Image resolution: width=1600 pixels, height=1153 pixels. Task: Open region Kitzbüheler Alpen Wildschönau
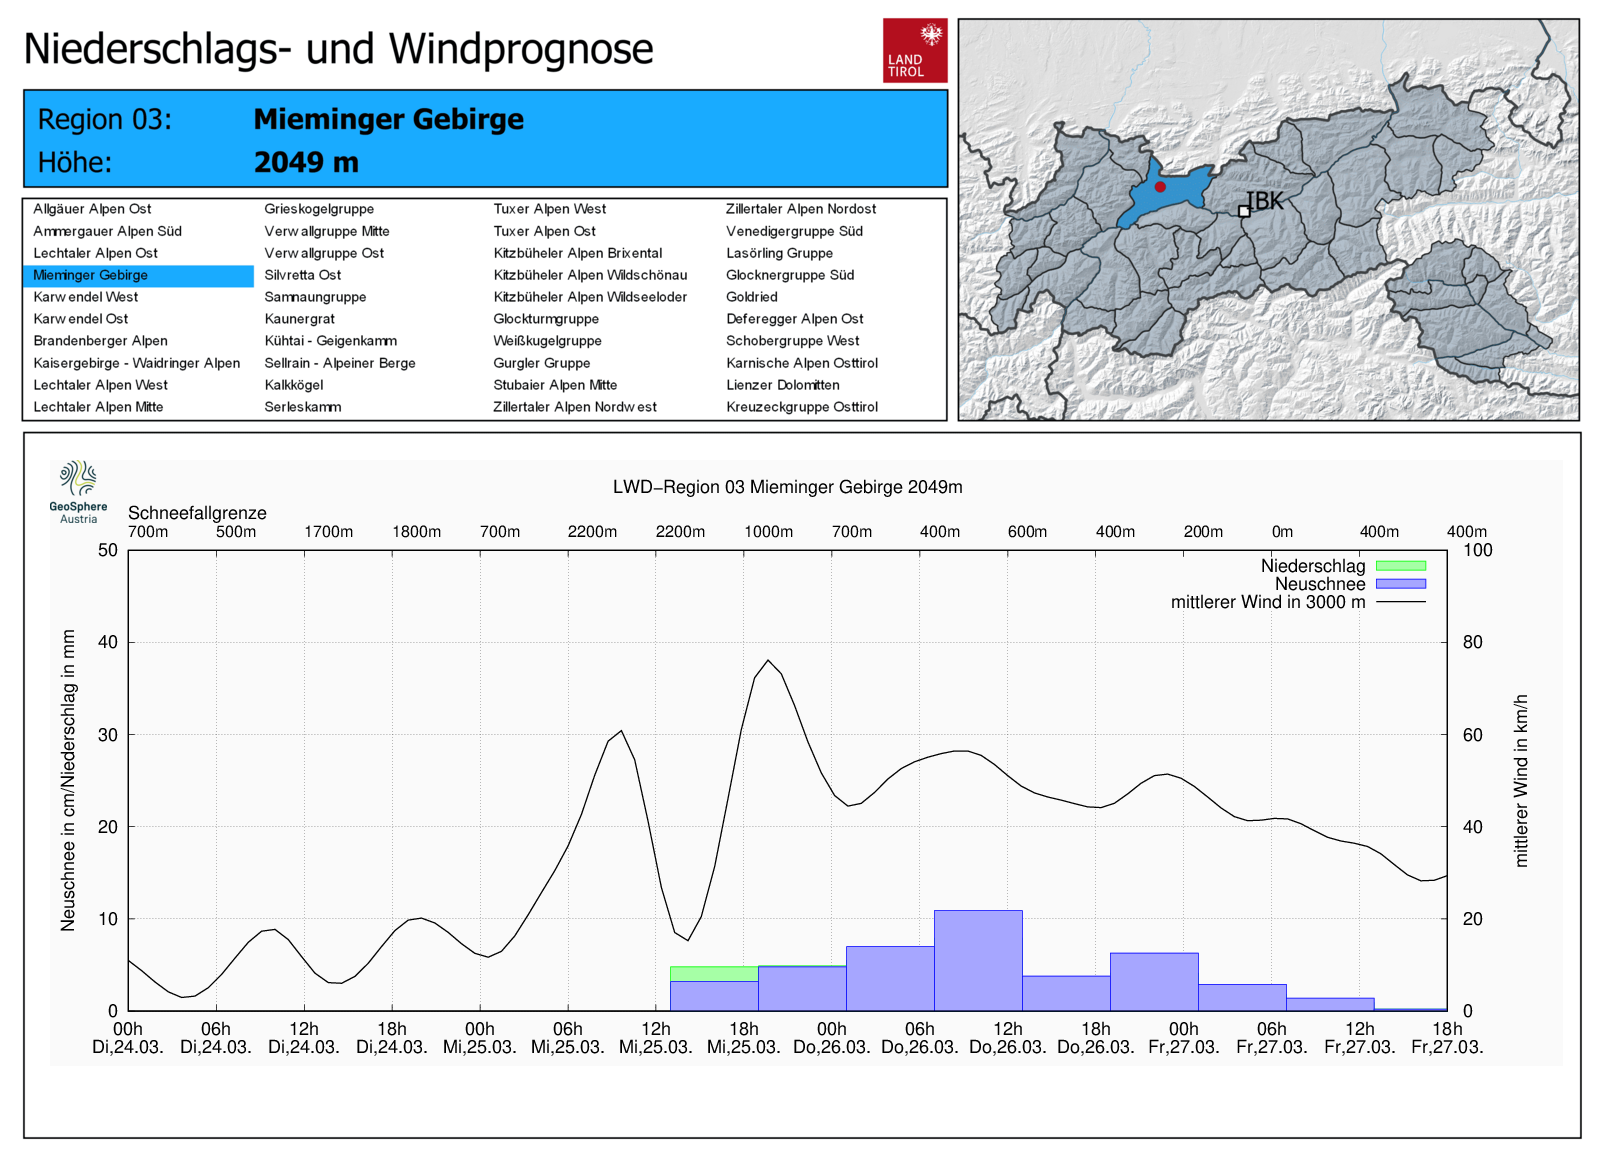(x=590, y=275)
